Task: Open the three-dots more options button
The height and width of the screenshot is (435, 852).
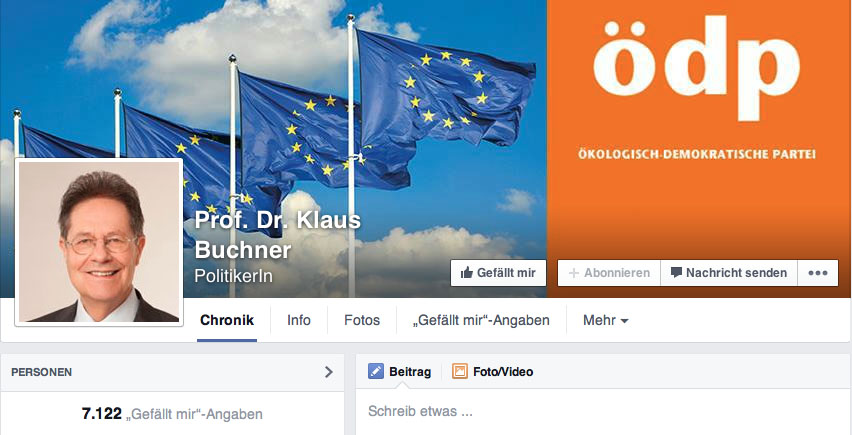Action: [818, 273]
